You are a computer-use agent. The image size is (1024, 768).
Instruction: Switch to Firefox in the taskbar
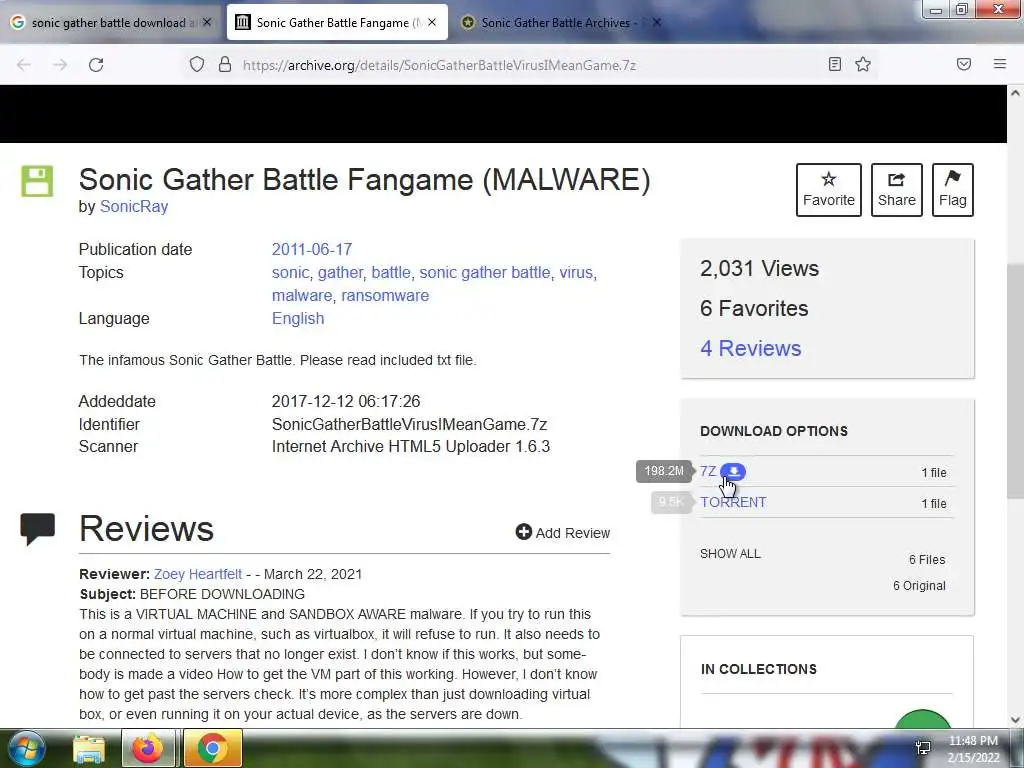tap(148, 748)
